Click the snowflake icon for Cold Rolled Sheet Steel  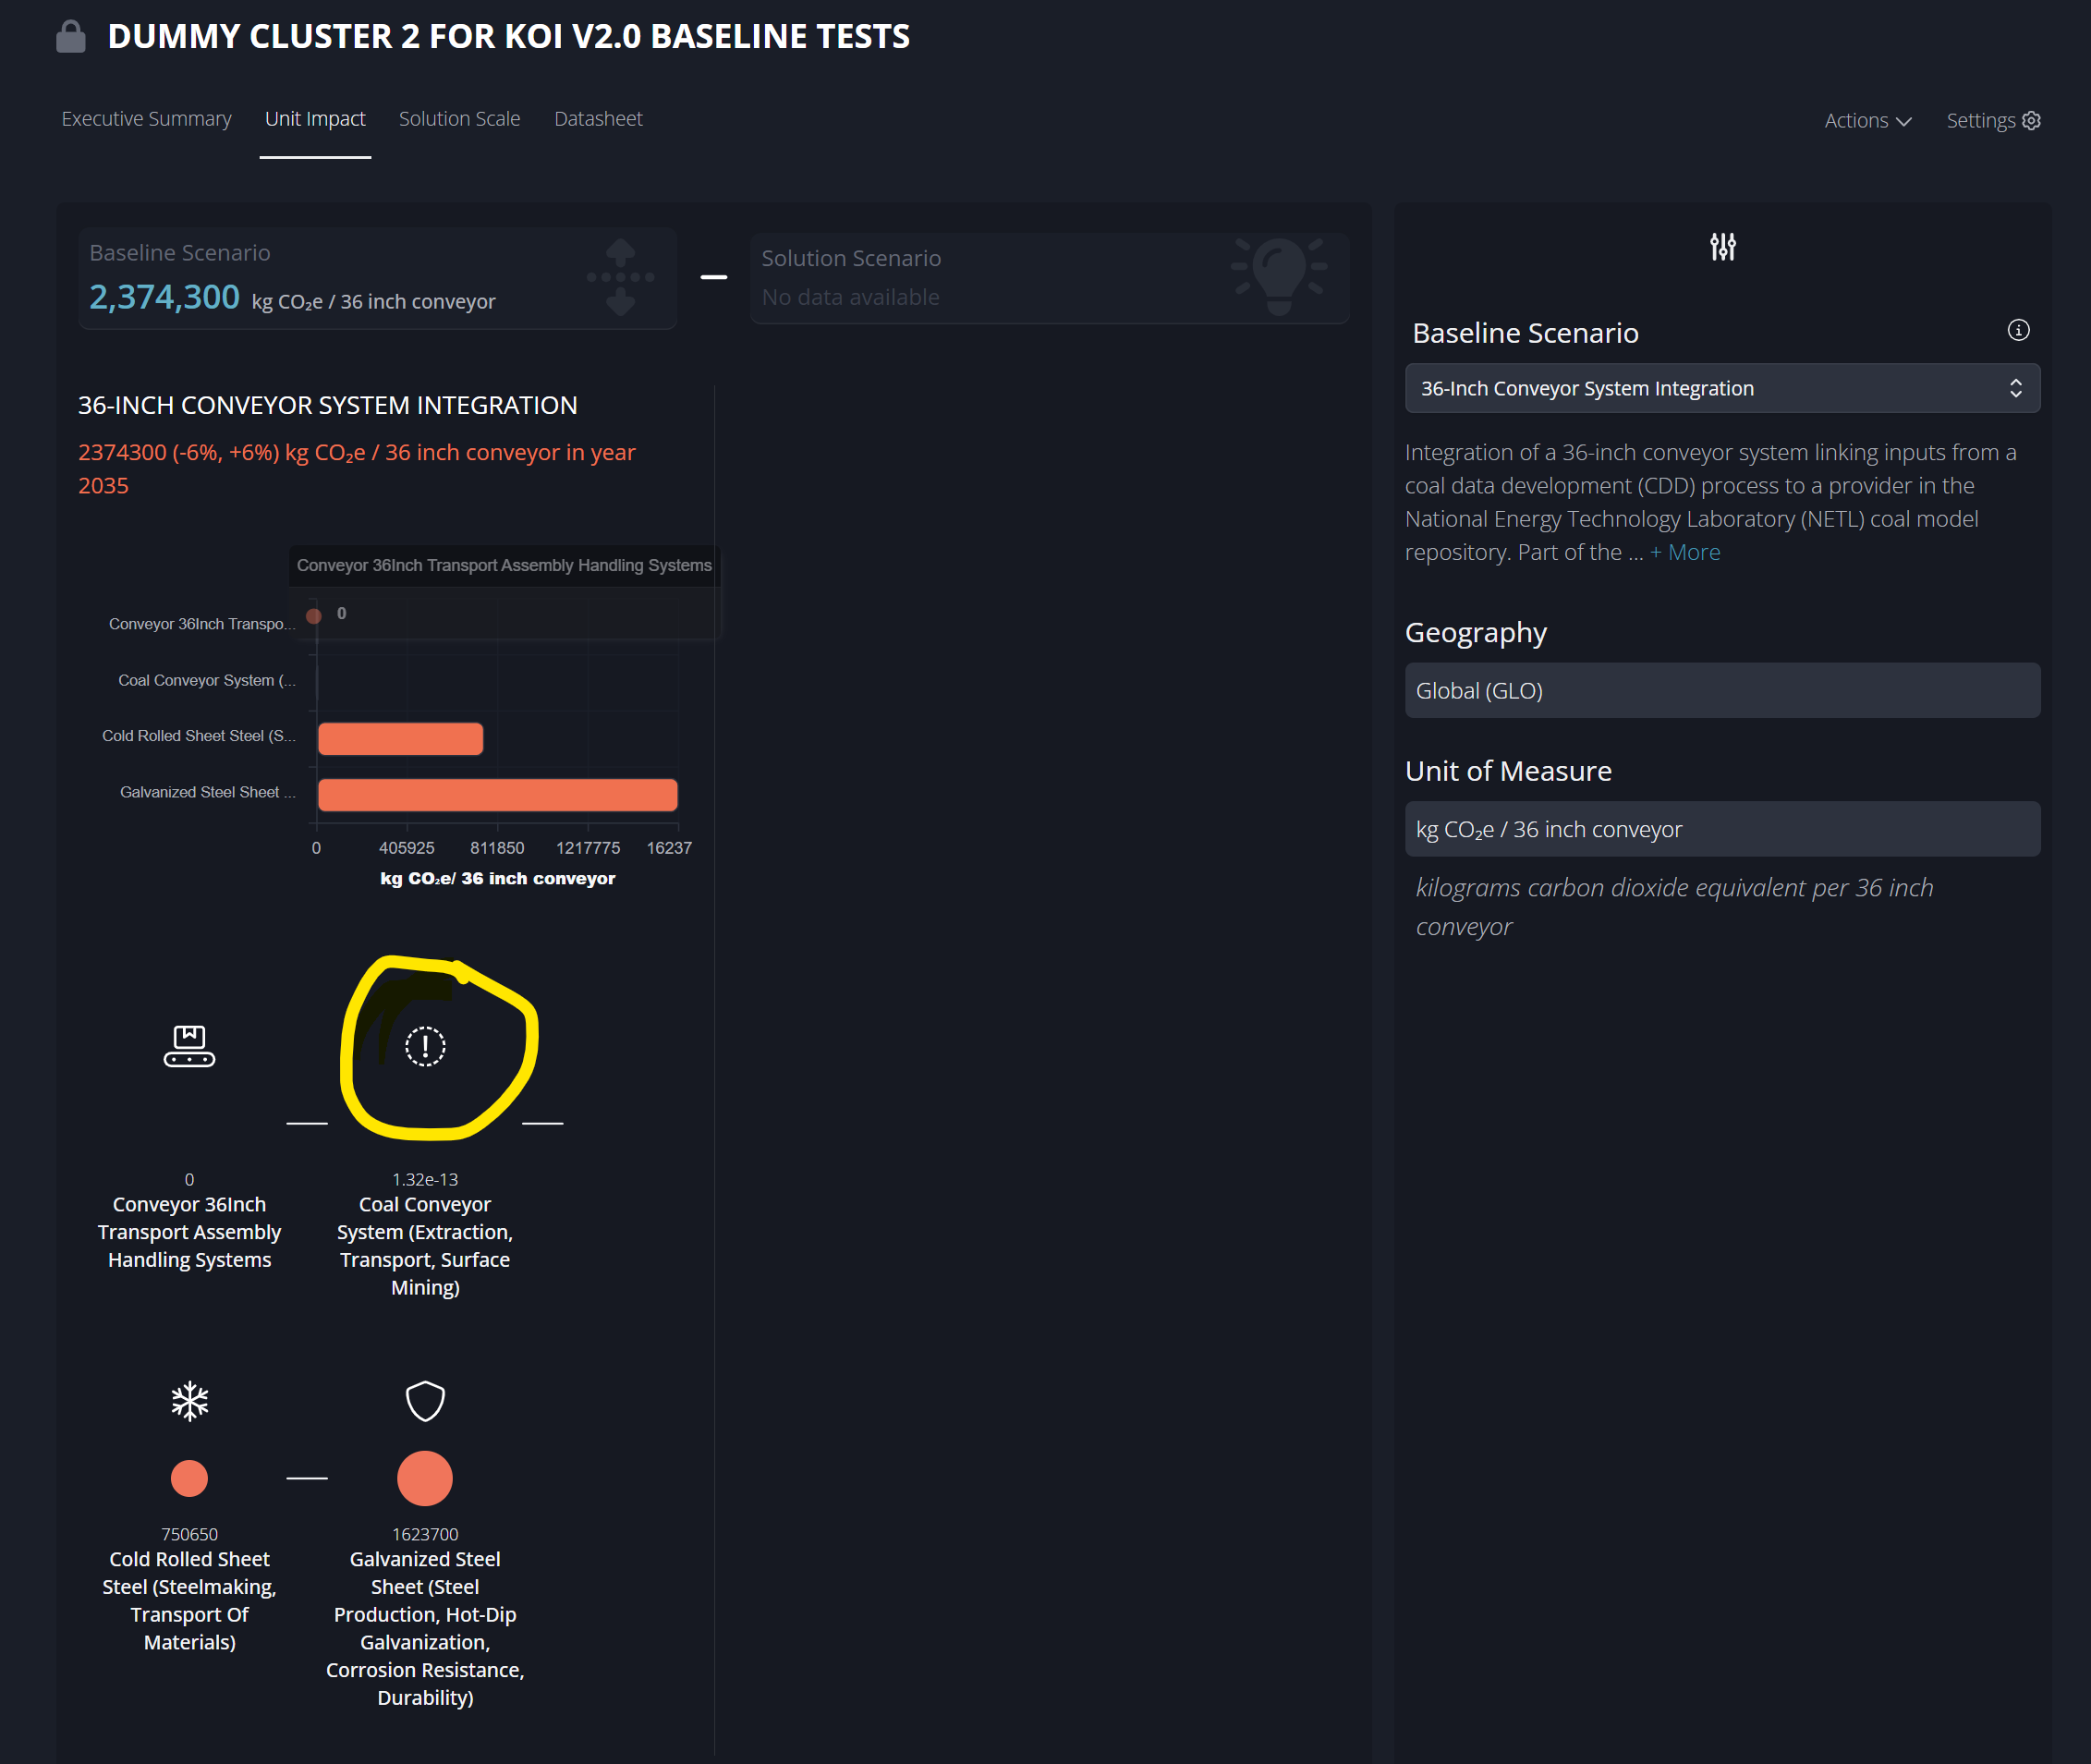pyautogui.click(x=189, y=1401)
